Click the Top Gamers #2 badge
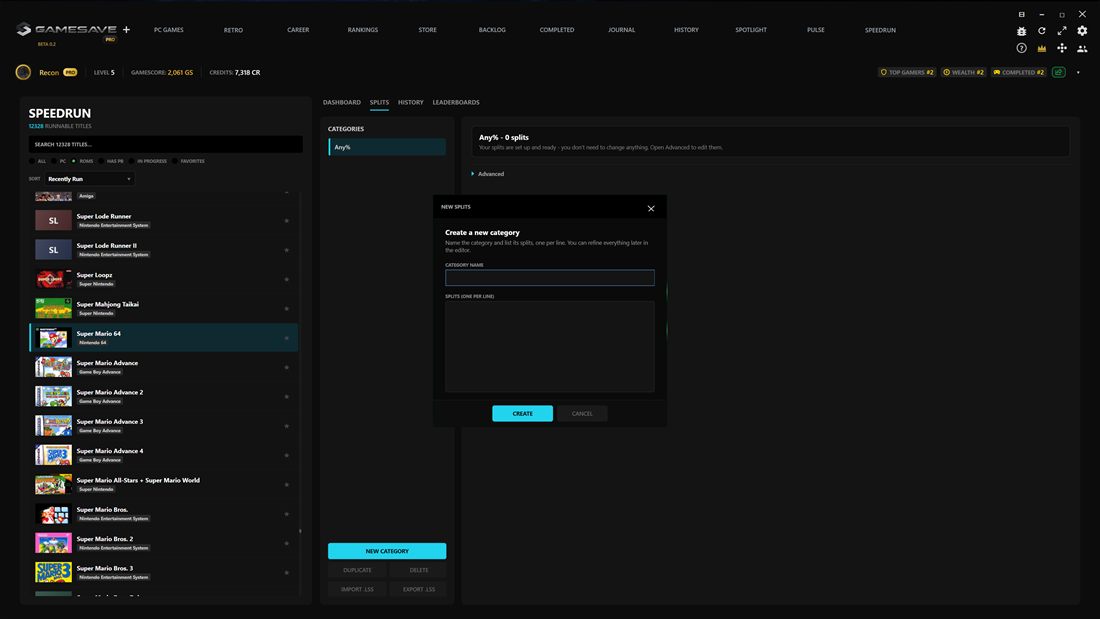The image size is (1100, 619). coord(907,72)
